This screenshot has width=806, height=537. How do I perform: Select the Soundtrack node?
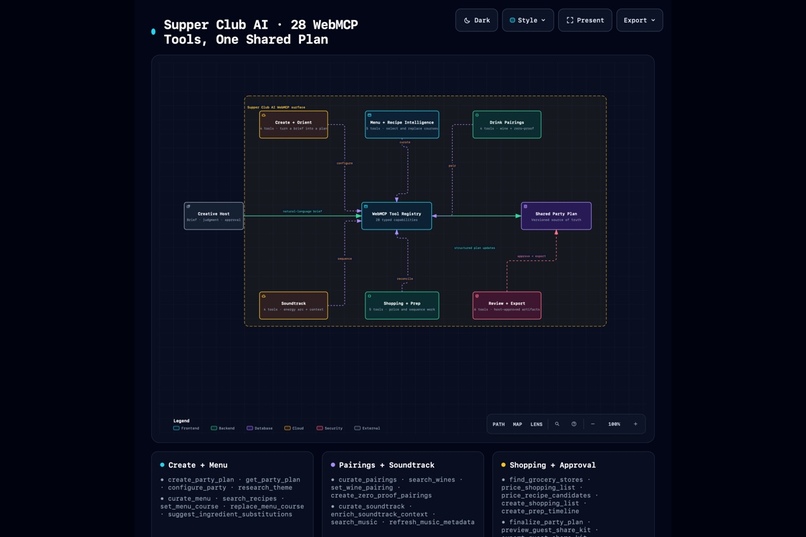[x=294, y=305]
